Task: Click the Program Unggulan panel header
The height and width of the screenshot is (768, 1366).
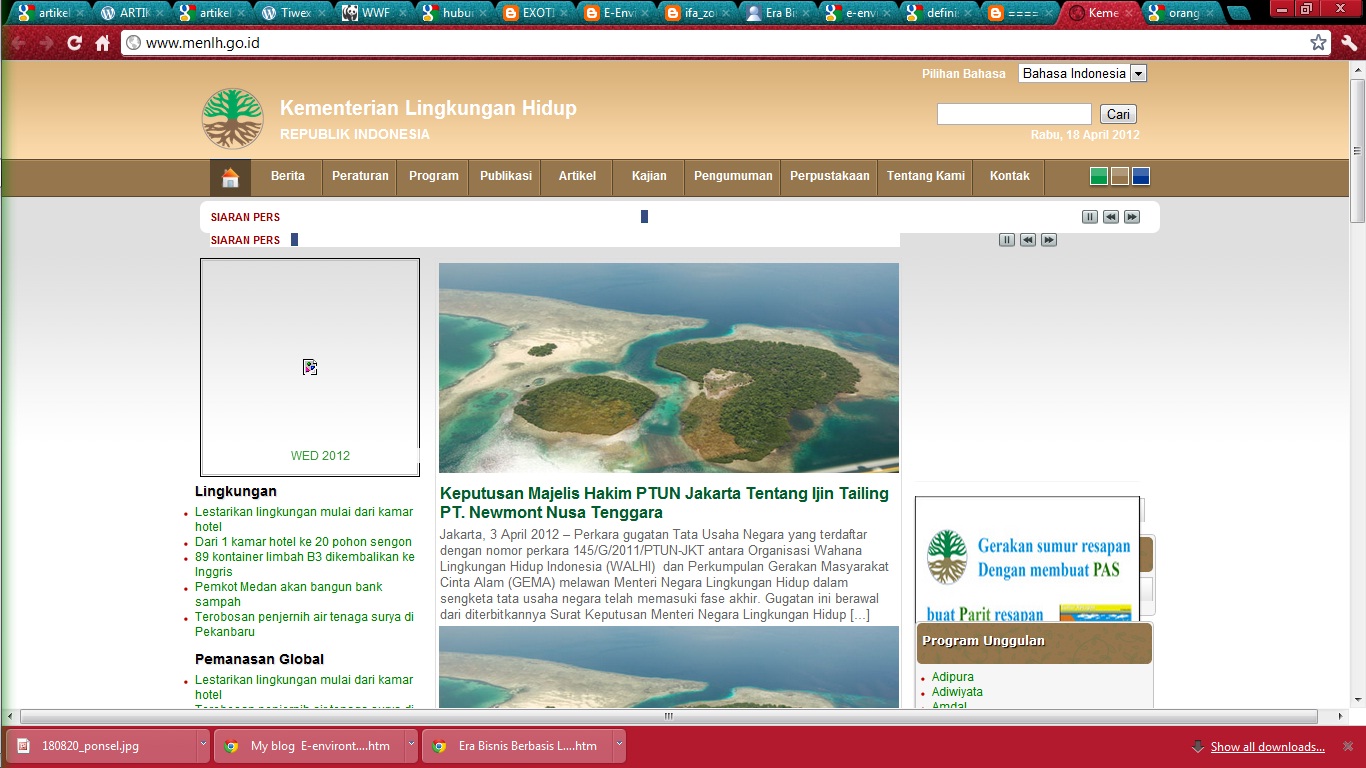Action: tap(1034, 643)
